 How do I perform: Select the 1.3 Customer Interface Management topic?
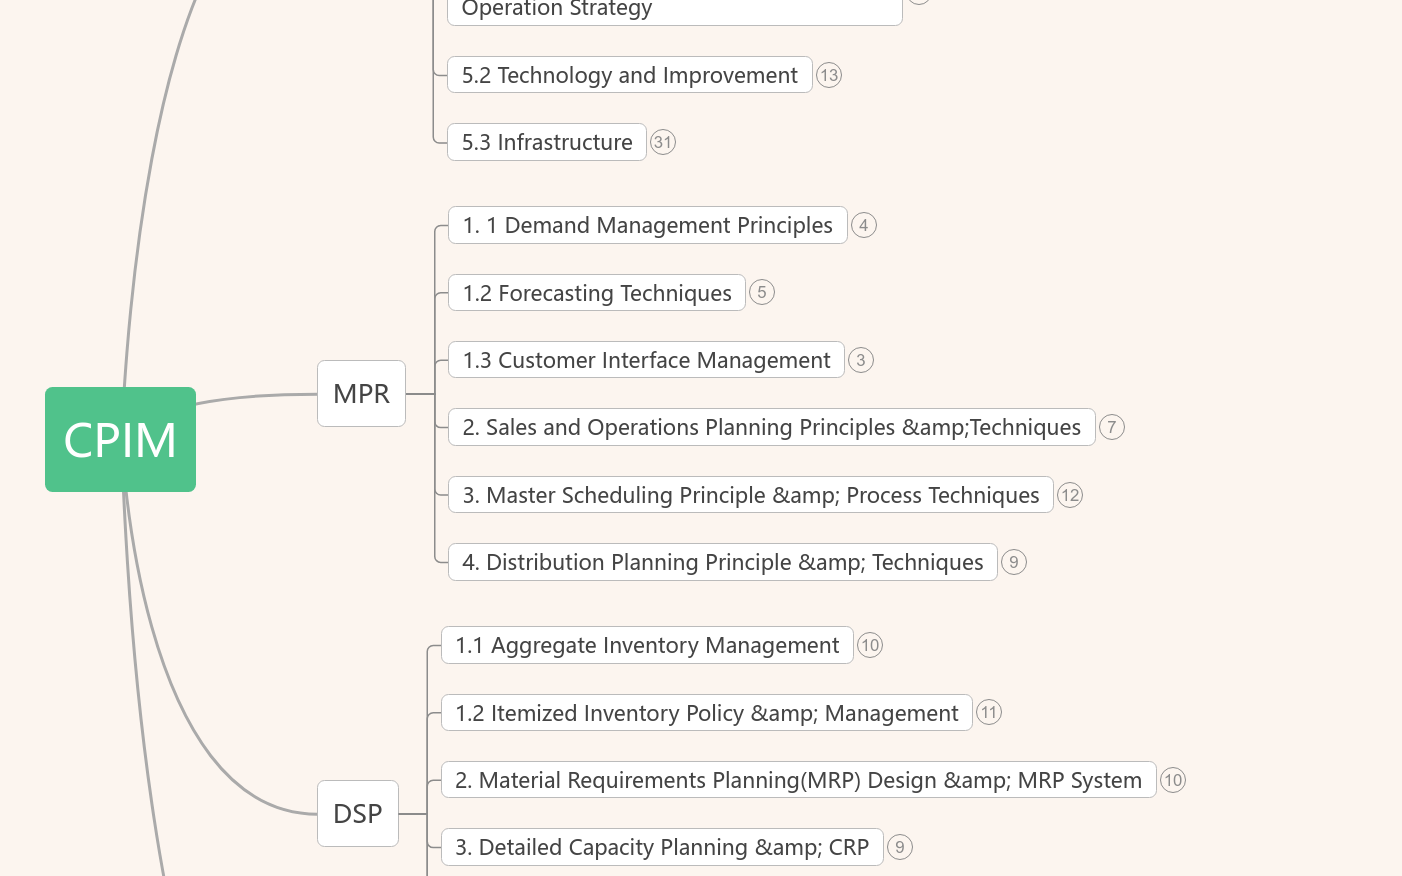[x=646, y=360]
